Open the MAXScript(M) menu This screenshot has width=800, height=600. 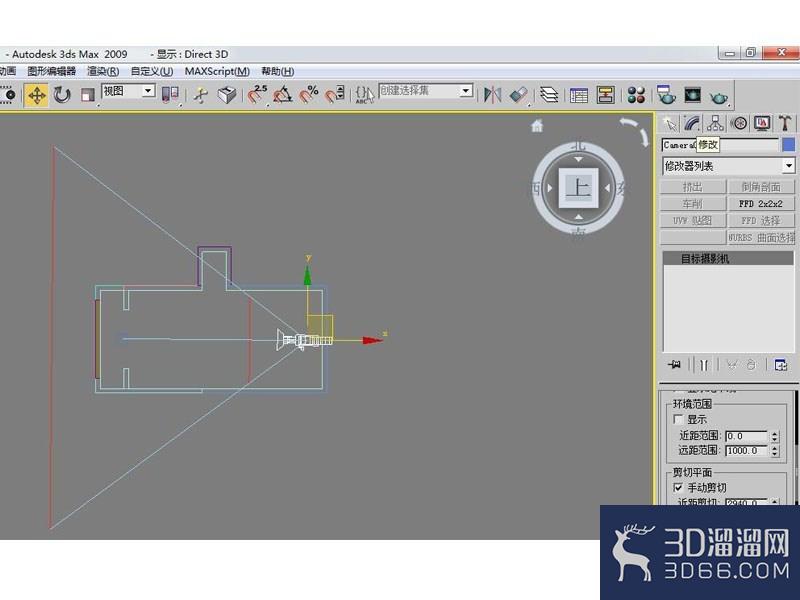click(217, 71)
